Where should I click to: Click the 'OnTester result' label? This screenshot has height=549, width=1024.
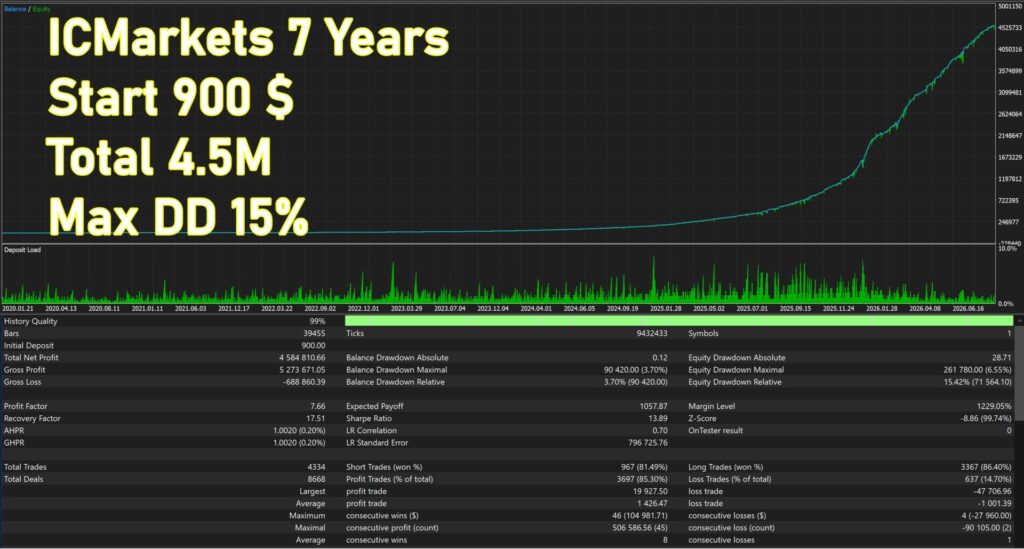[x=716, y=431]
